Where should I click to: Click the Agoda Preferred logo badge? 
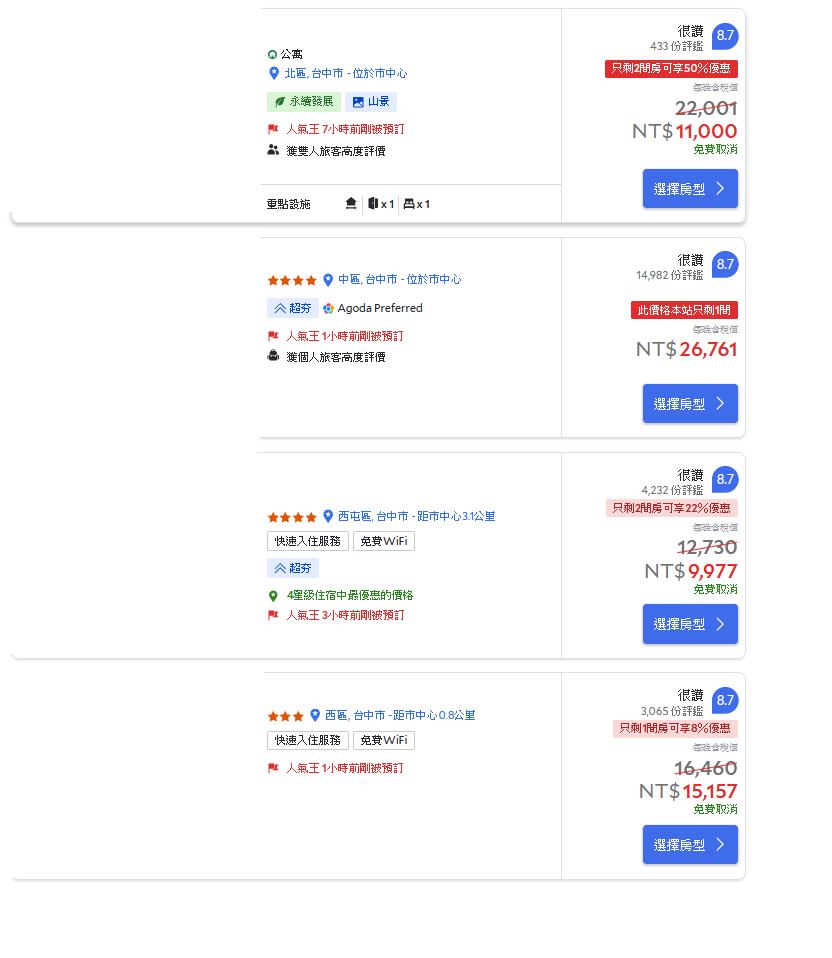pos(373,308)
